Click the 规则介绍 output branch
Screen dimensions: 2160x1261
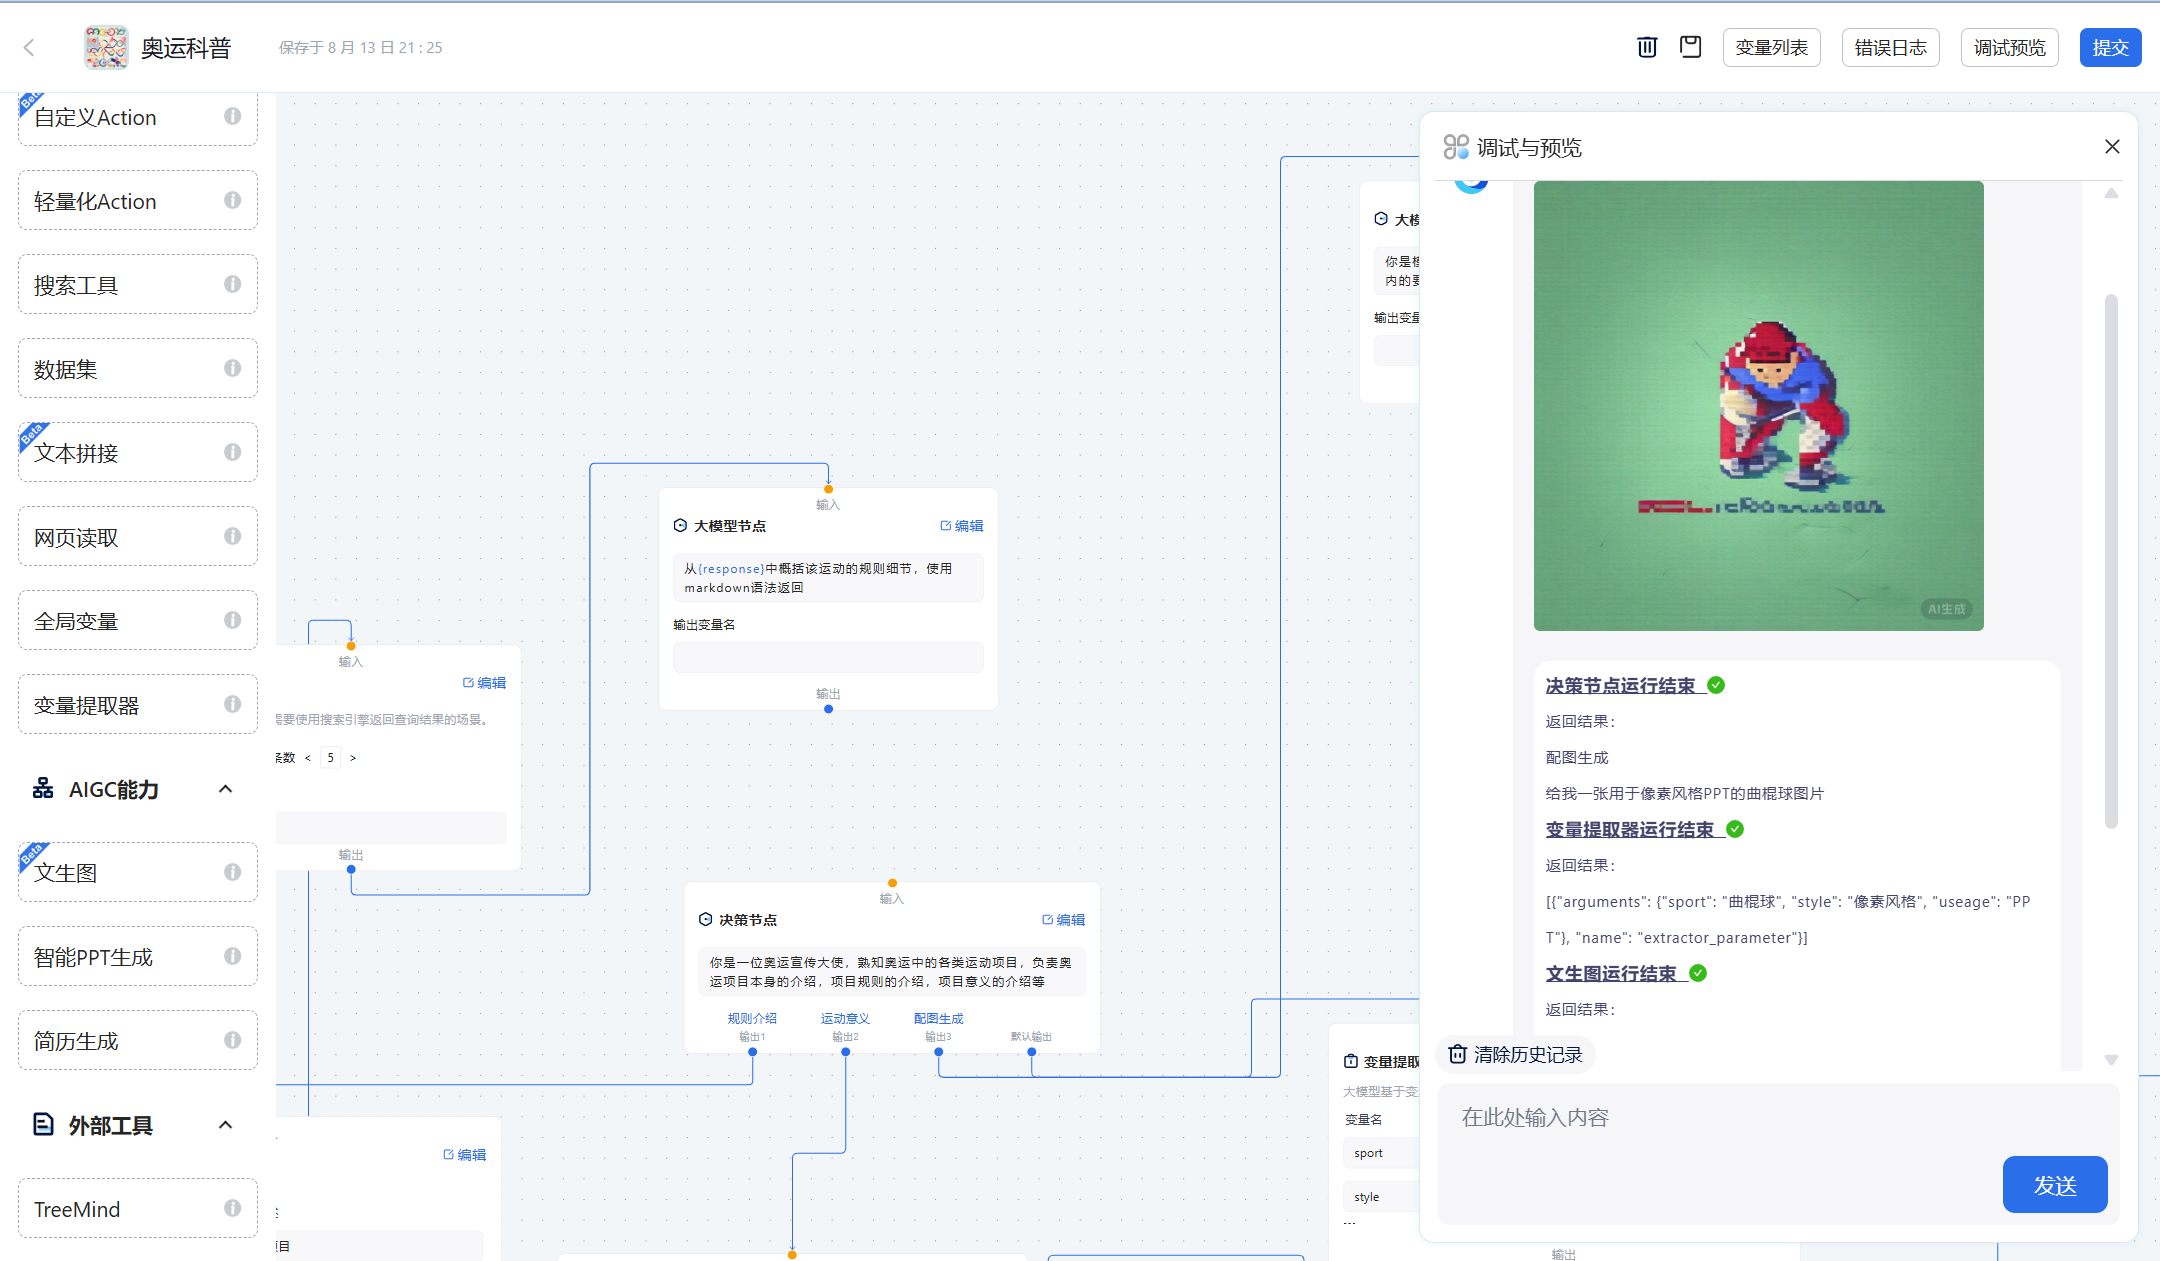coord(752,1019)
